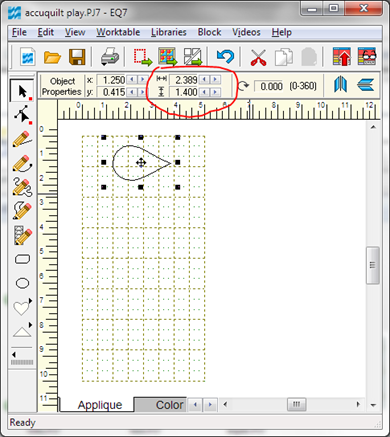Viewport: 390px width, 437px height.
Task: Increase the x position value
Action: pos(143,80)
